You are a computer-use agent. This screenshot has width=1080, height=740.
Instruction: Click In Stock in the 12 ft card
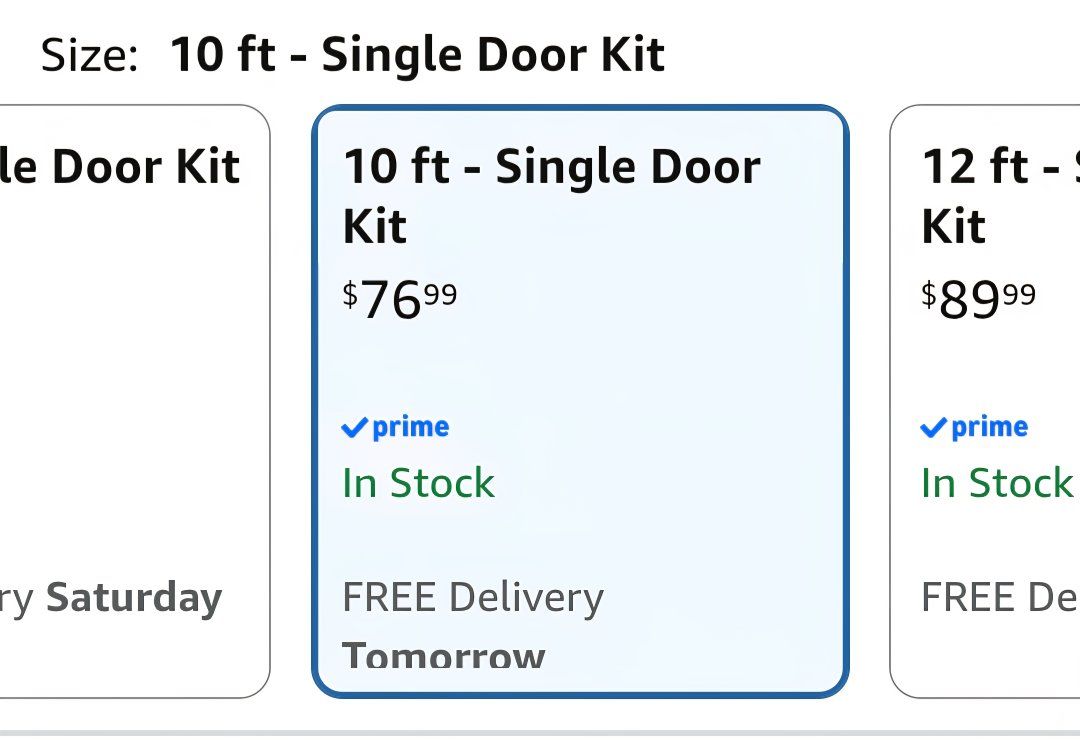(x=998, y=482)
